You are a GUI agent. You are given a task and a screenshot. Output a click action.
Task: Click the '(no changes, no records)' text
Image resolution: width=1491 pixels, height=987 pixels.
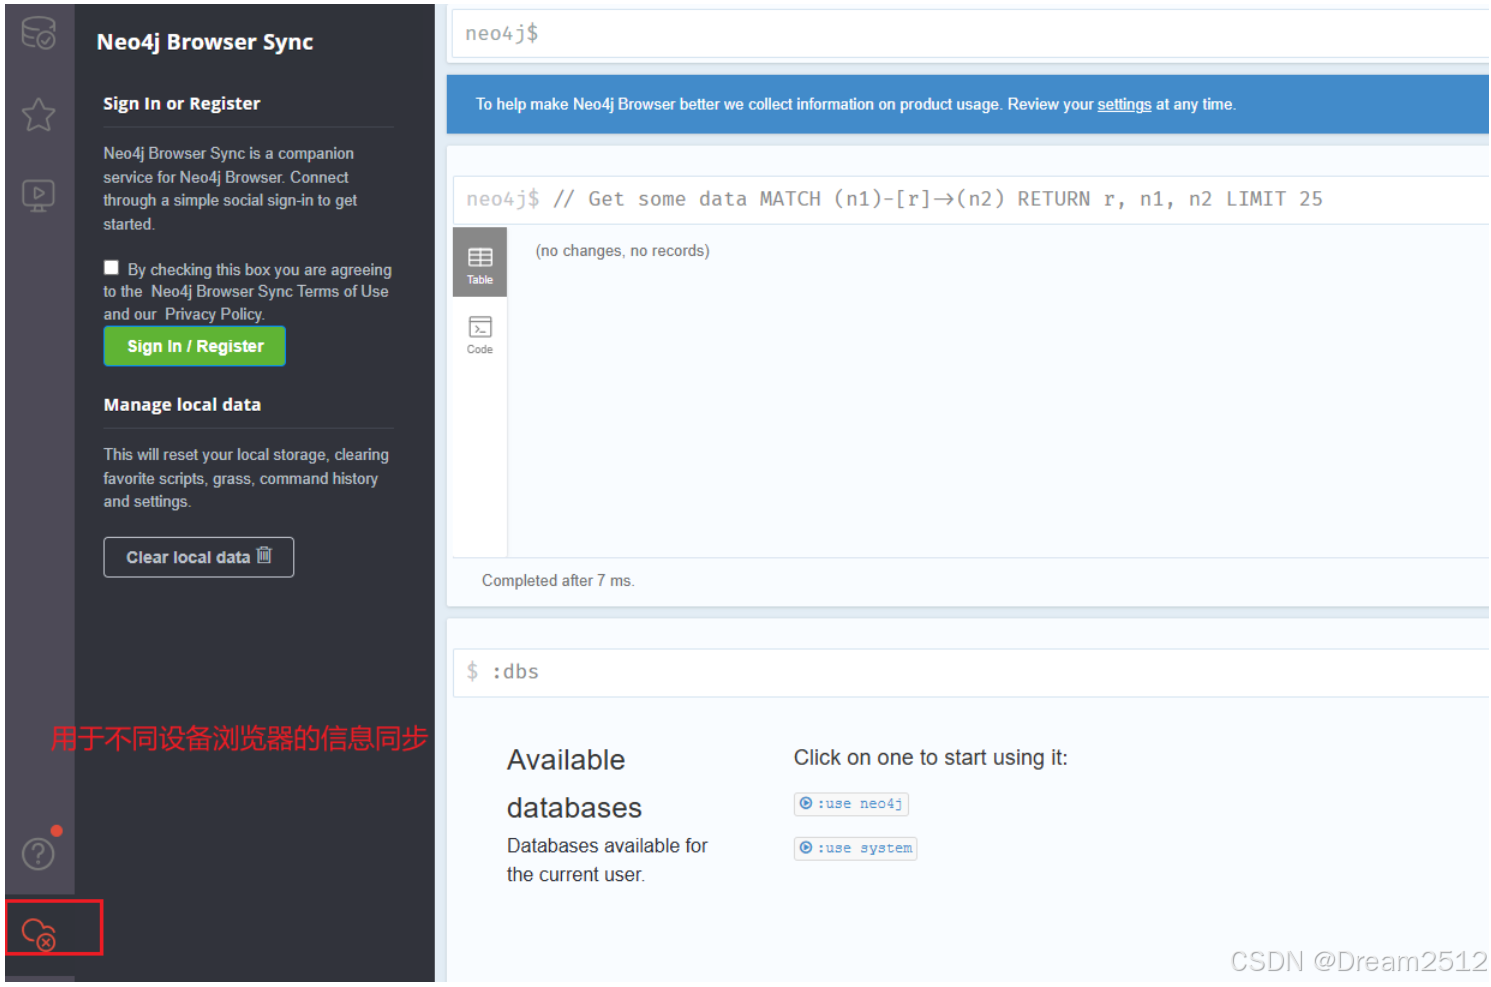(x=622, y=251)
